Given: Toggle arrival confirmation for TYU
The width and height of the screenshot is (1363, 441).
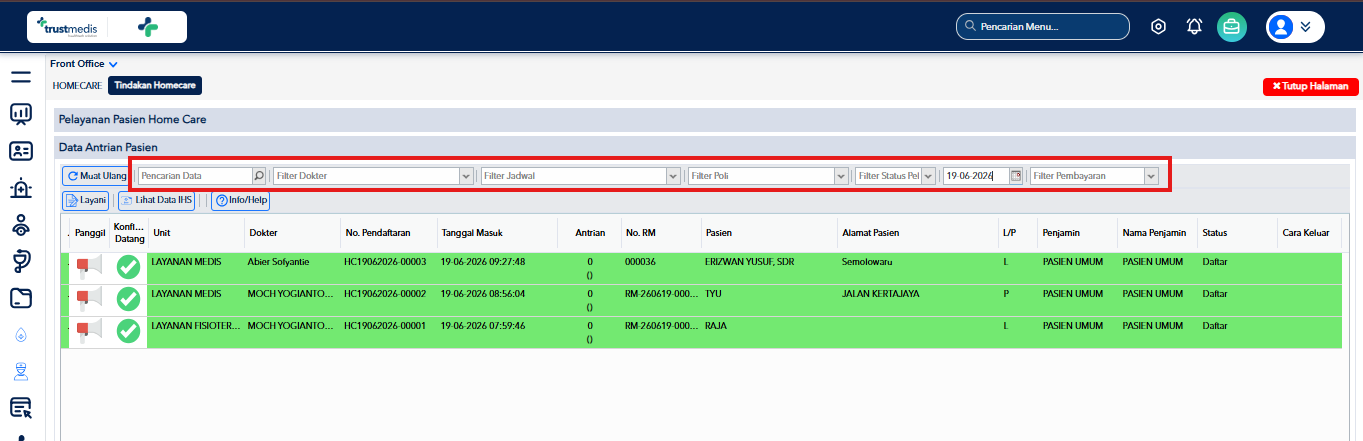Looking at the screenshot, I should (128, 299).
